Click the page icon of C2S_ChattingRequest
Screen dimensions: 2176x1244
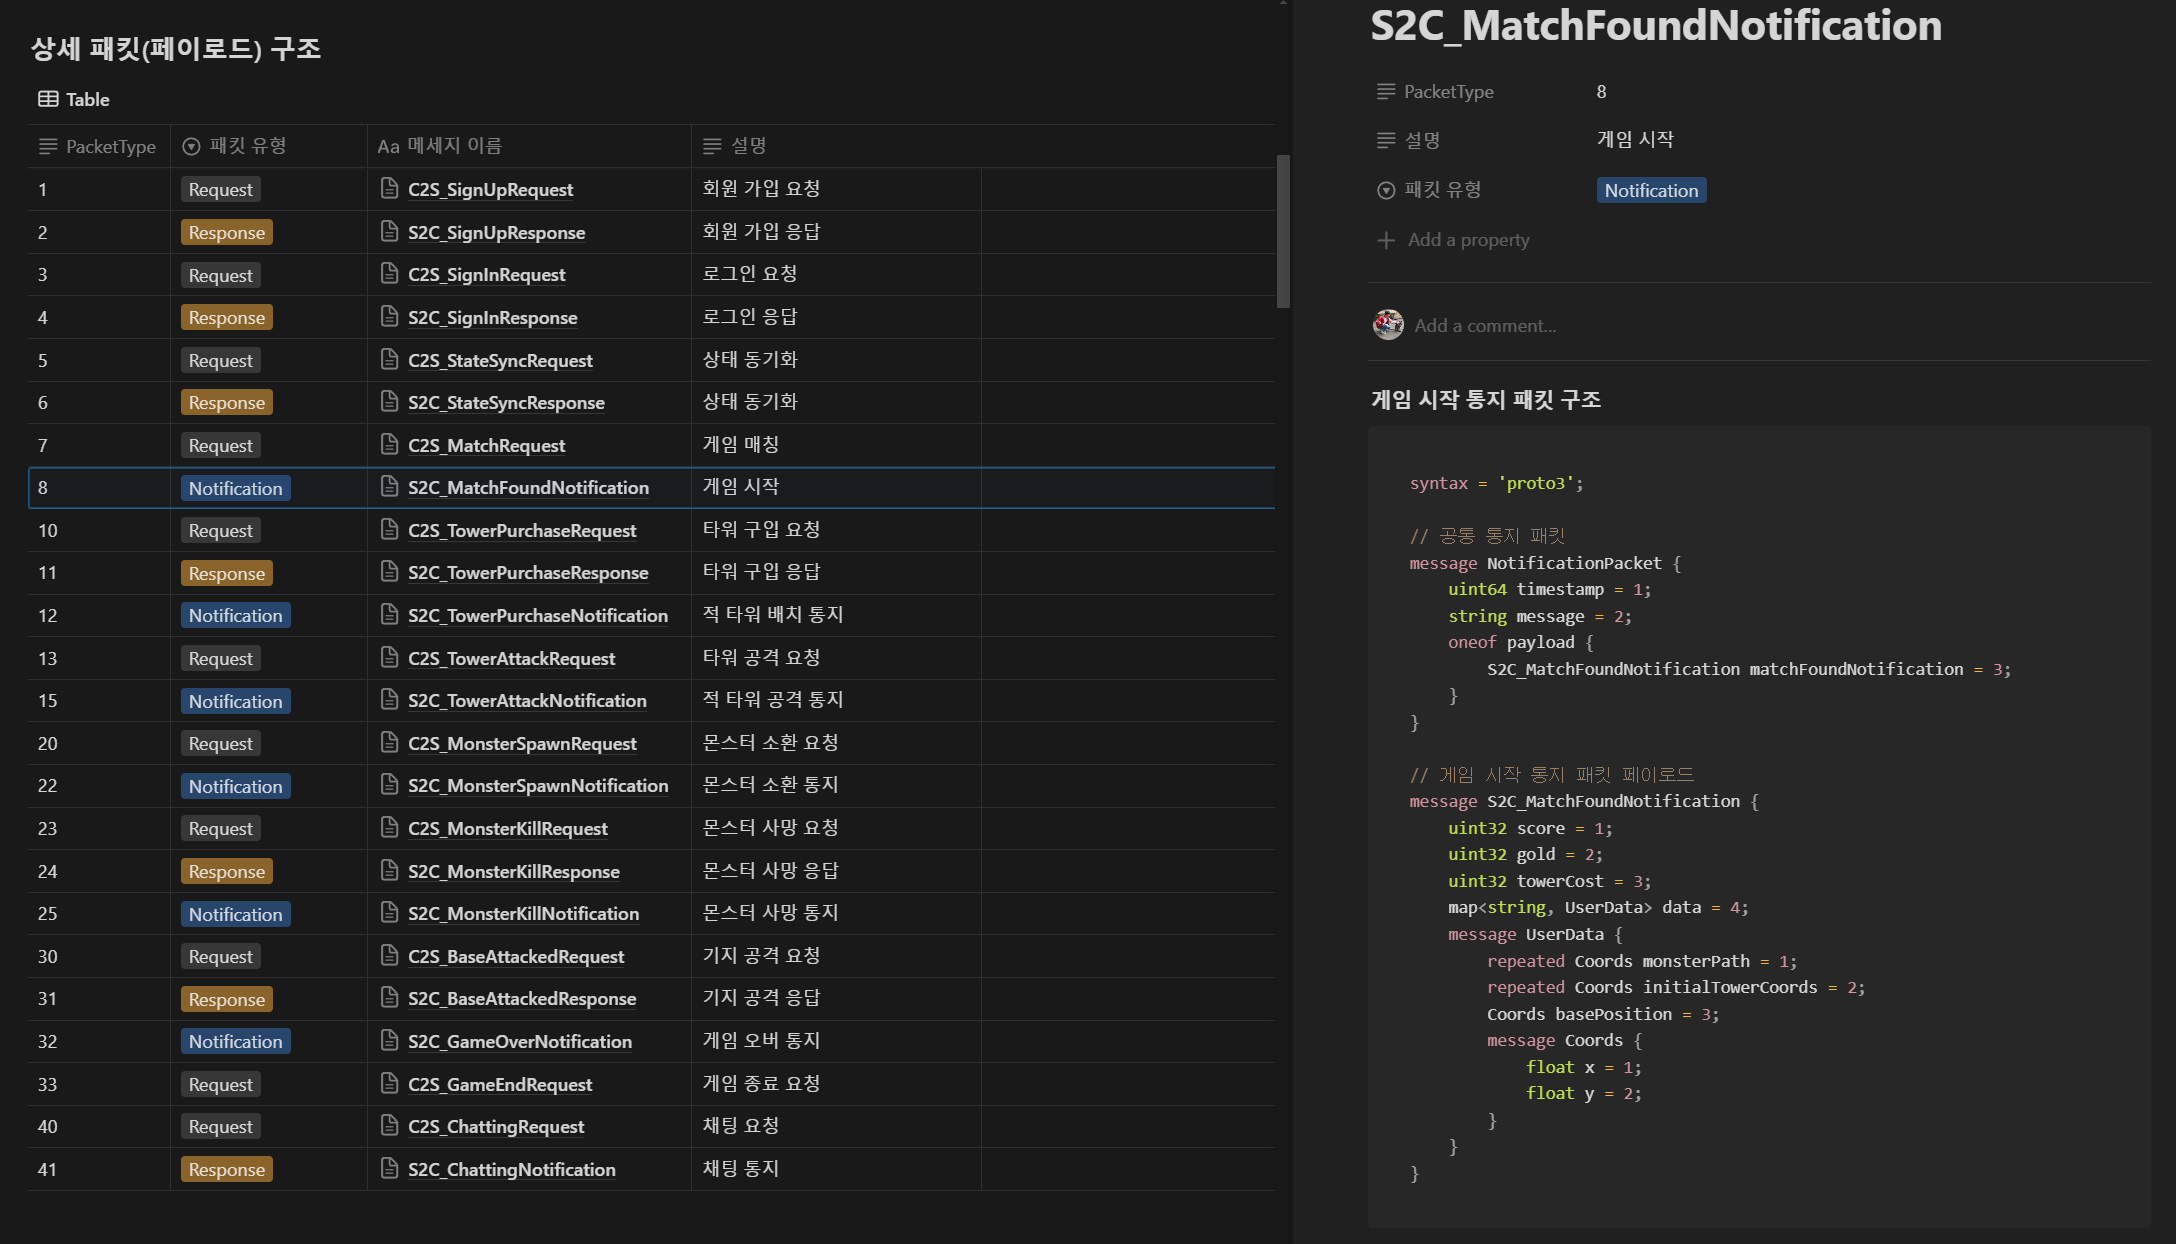pyautogui.click(x=390, y=1125)
